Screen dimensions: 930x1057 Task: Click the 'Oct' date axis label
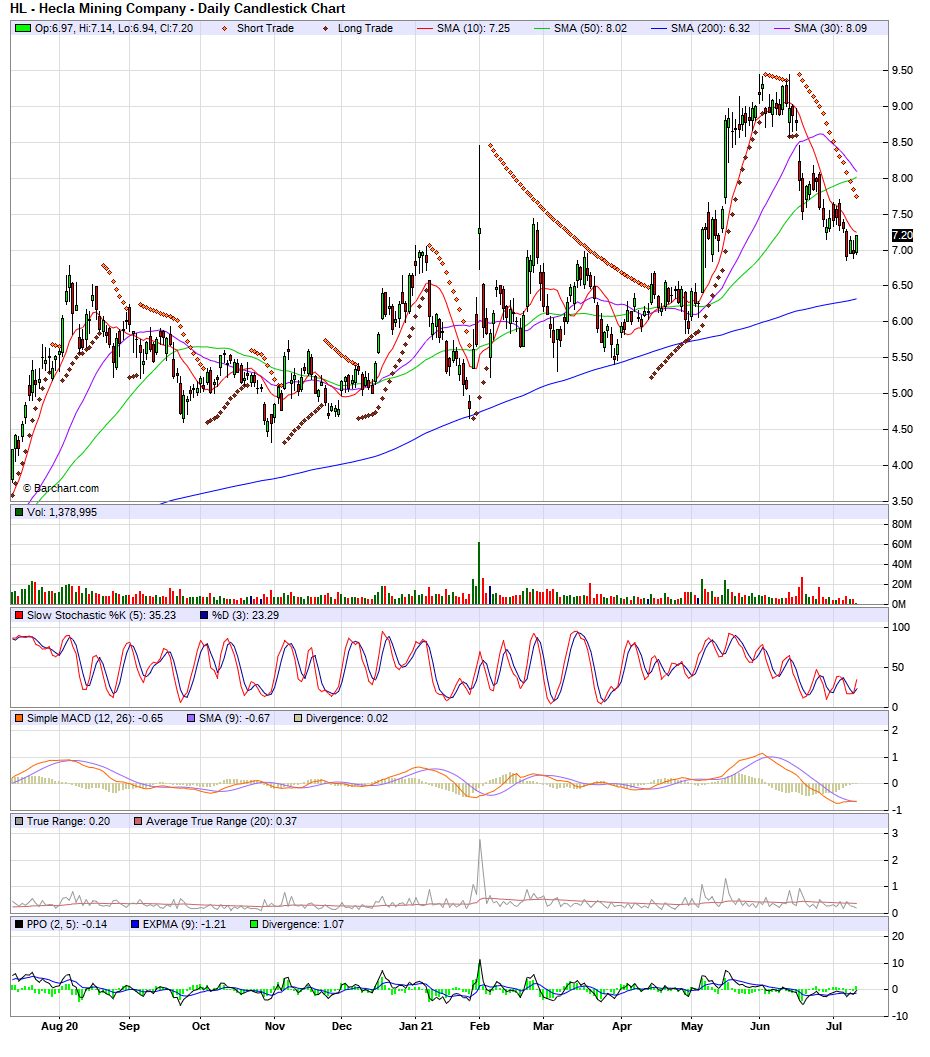tap(201, 1027)
